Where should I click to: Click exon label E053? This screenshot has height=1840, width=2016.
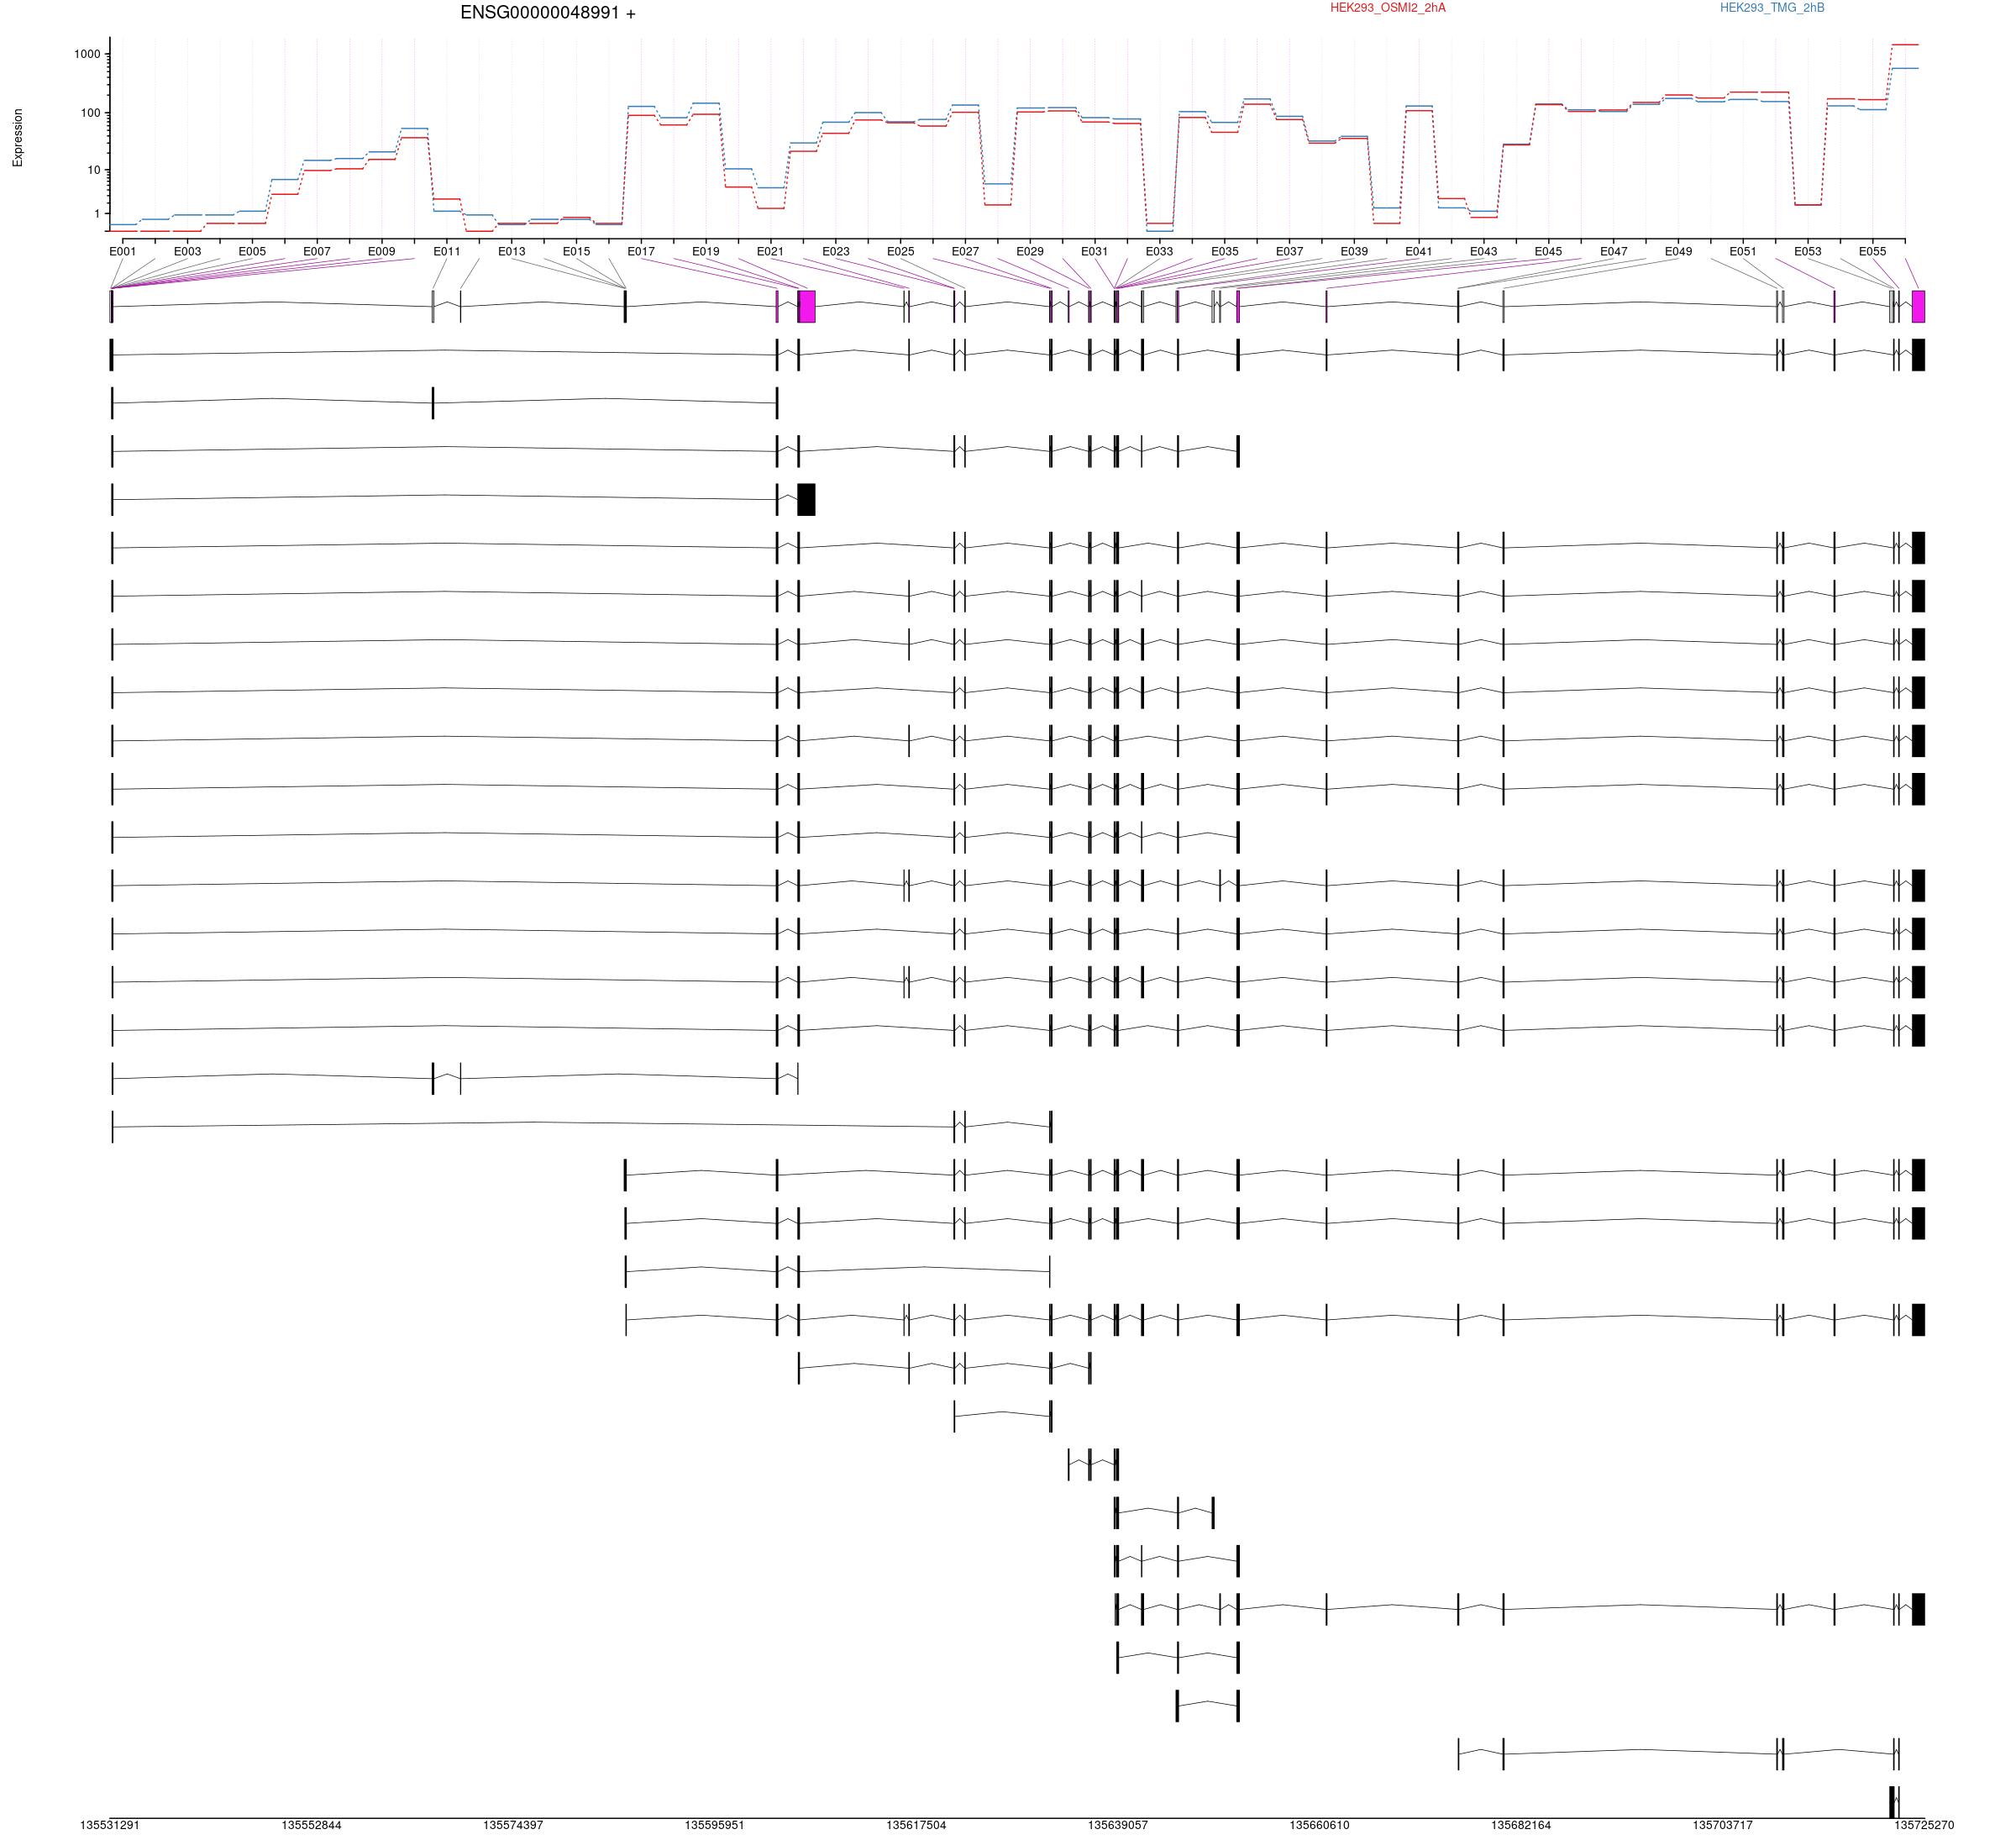tap(1808, 252)
